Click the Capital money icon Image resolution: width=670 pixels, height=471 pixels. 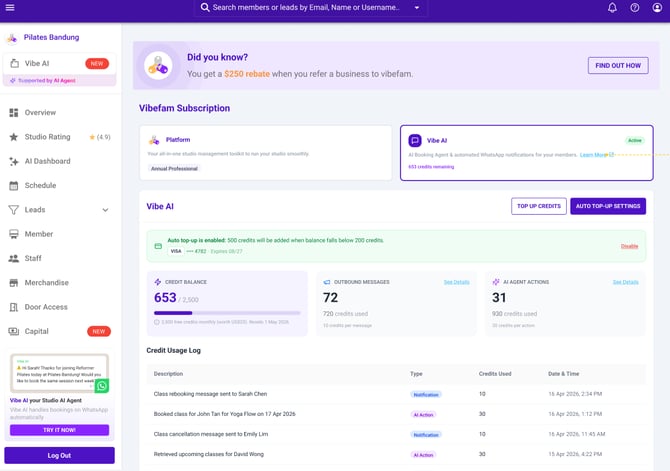tap(14, 331)
